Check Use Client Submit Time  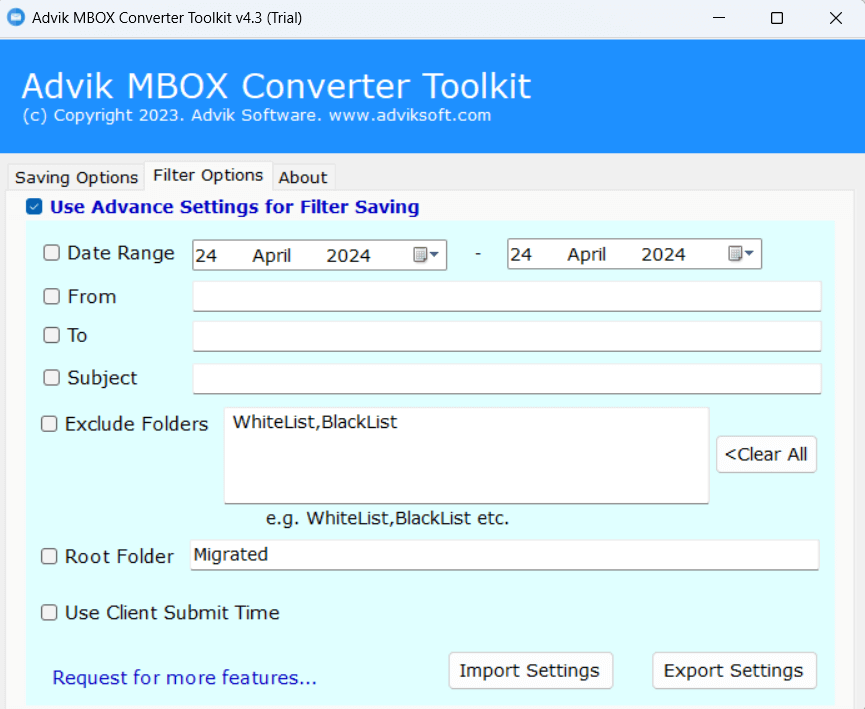click(49, 612)
